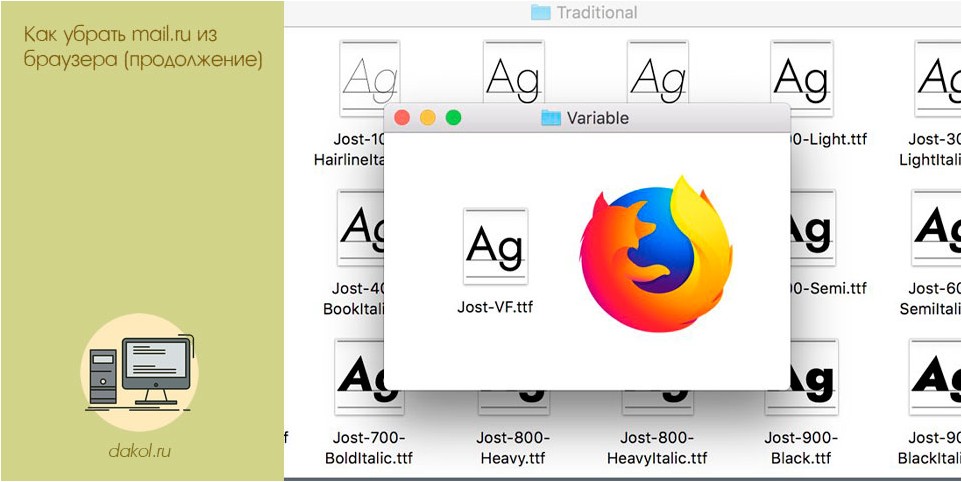962x482 pixels.
Task: Click the BookItalic file name in Traditional window
Action: click(354, 299)
